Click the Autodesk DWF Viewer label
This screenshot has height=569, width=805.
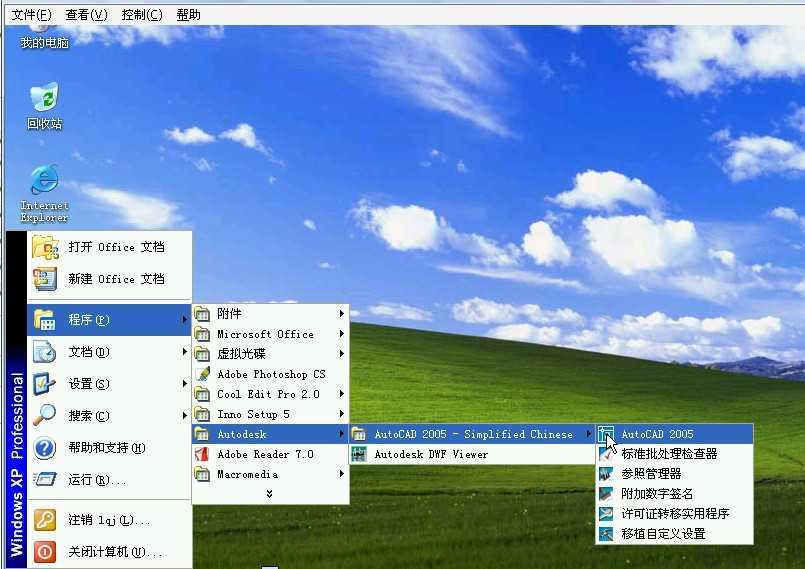pos(431,454)
